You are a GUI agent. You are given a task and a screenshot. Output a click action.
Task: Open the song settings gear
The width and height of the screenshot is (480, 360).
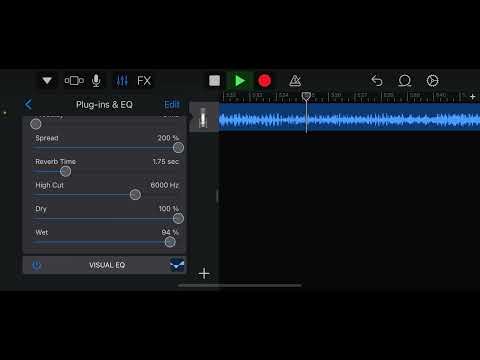433,81
